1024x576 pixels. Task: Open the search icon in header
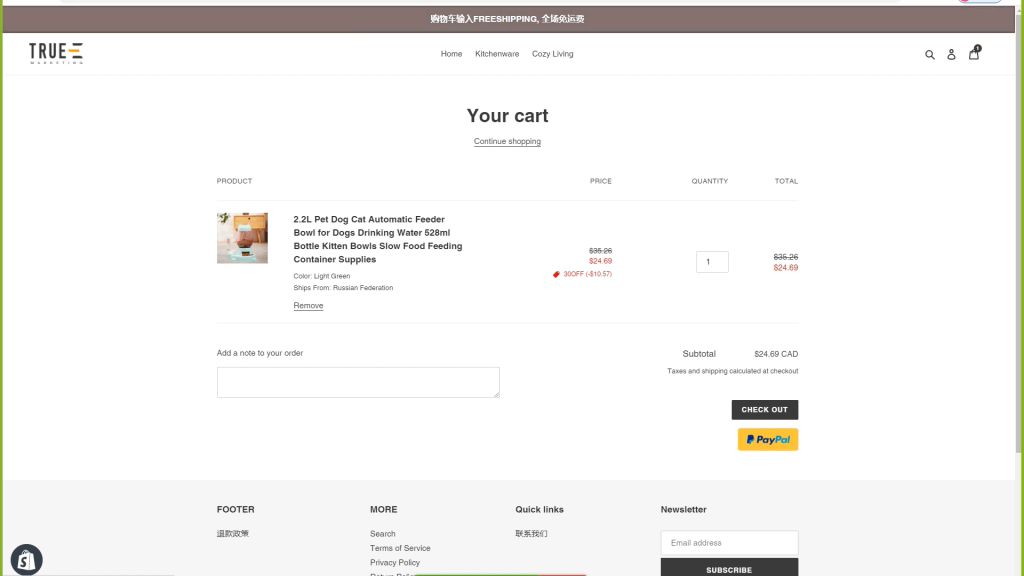[x=929, y=54]
